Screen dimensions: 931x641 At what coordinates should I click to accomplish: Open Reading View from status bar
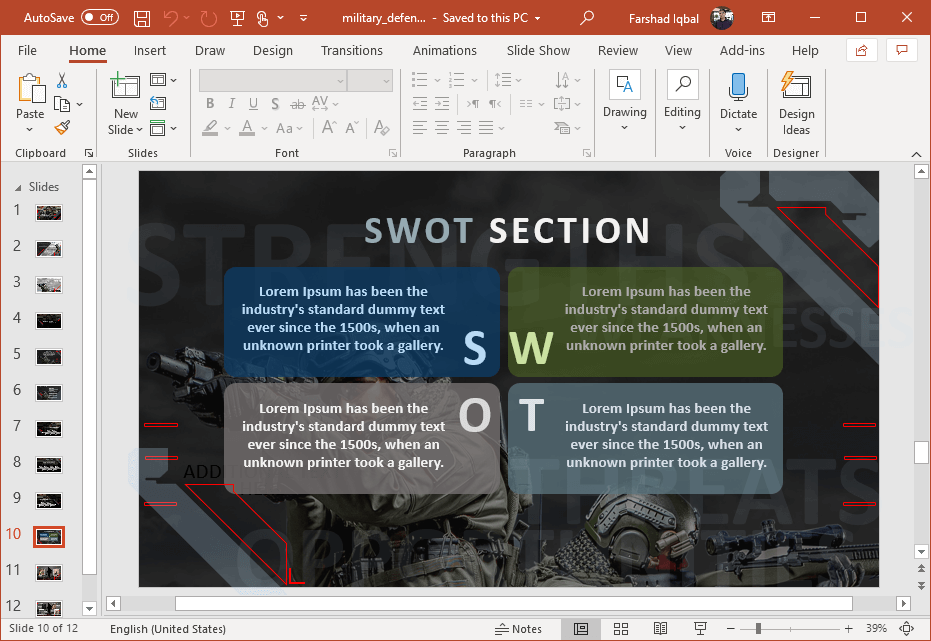coord(660,629)
